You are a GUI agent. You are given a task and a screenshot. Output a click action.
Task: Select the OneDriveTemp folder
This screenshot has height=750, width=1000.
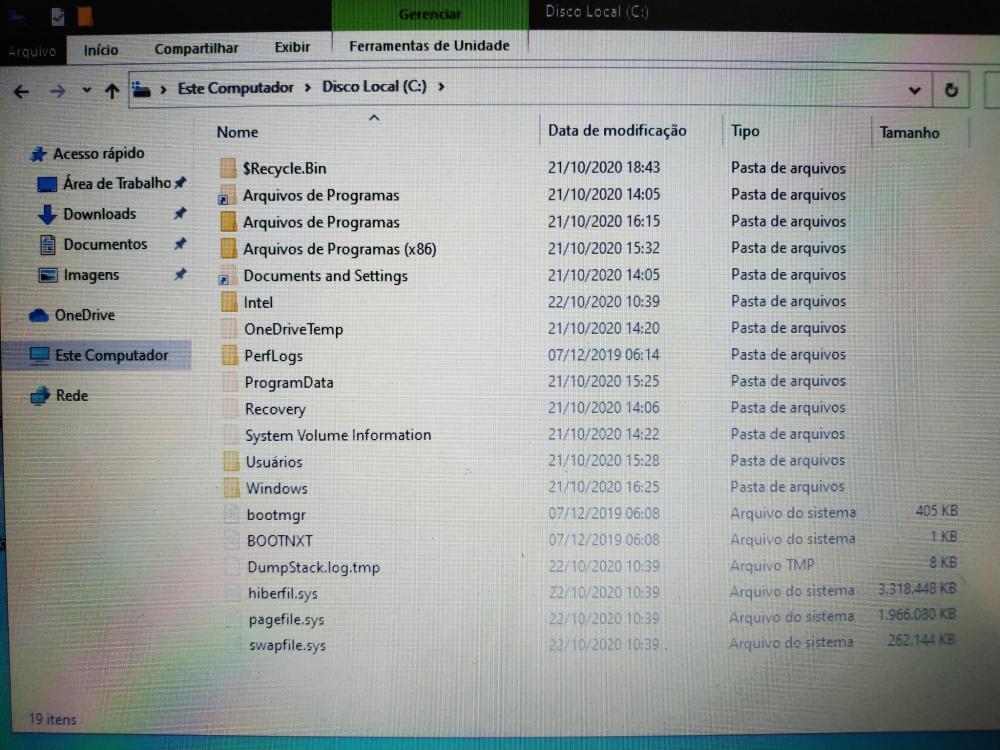(293, 329)
